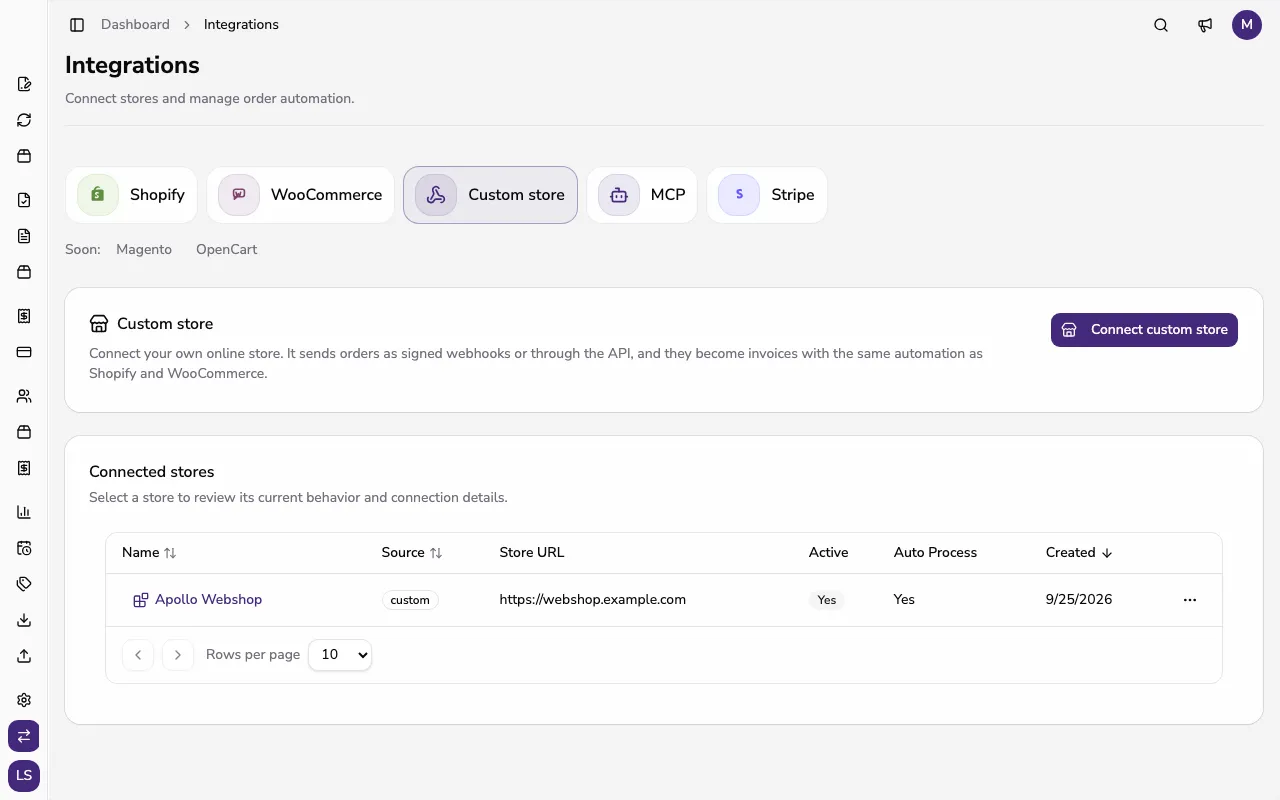Open the settings gear sidebar icon
The height and width of the screenshot is (800, 1280).
point(24,700)
